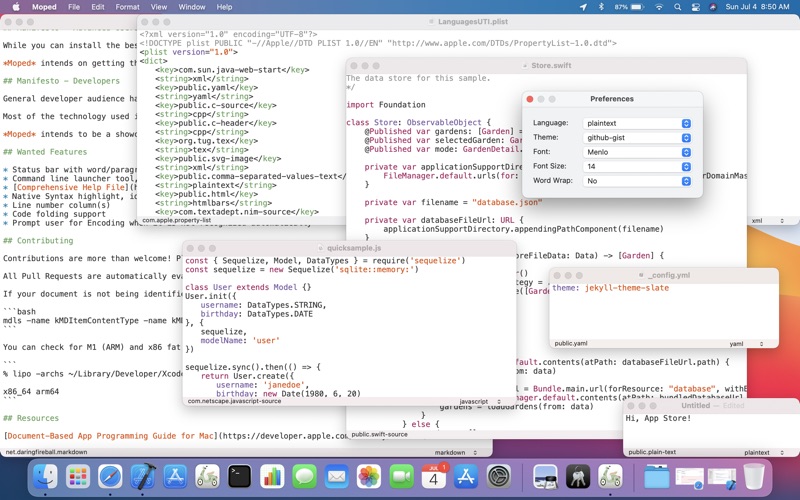Image resolution: width=800 pixels, height=500 pixels.
Task: Click the 'import Foundation' line in Store.swift
Action: tap(386, 105)
